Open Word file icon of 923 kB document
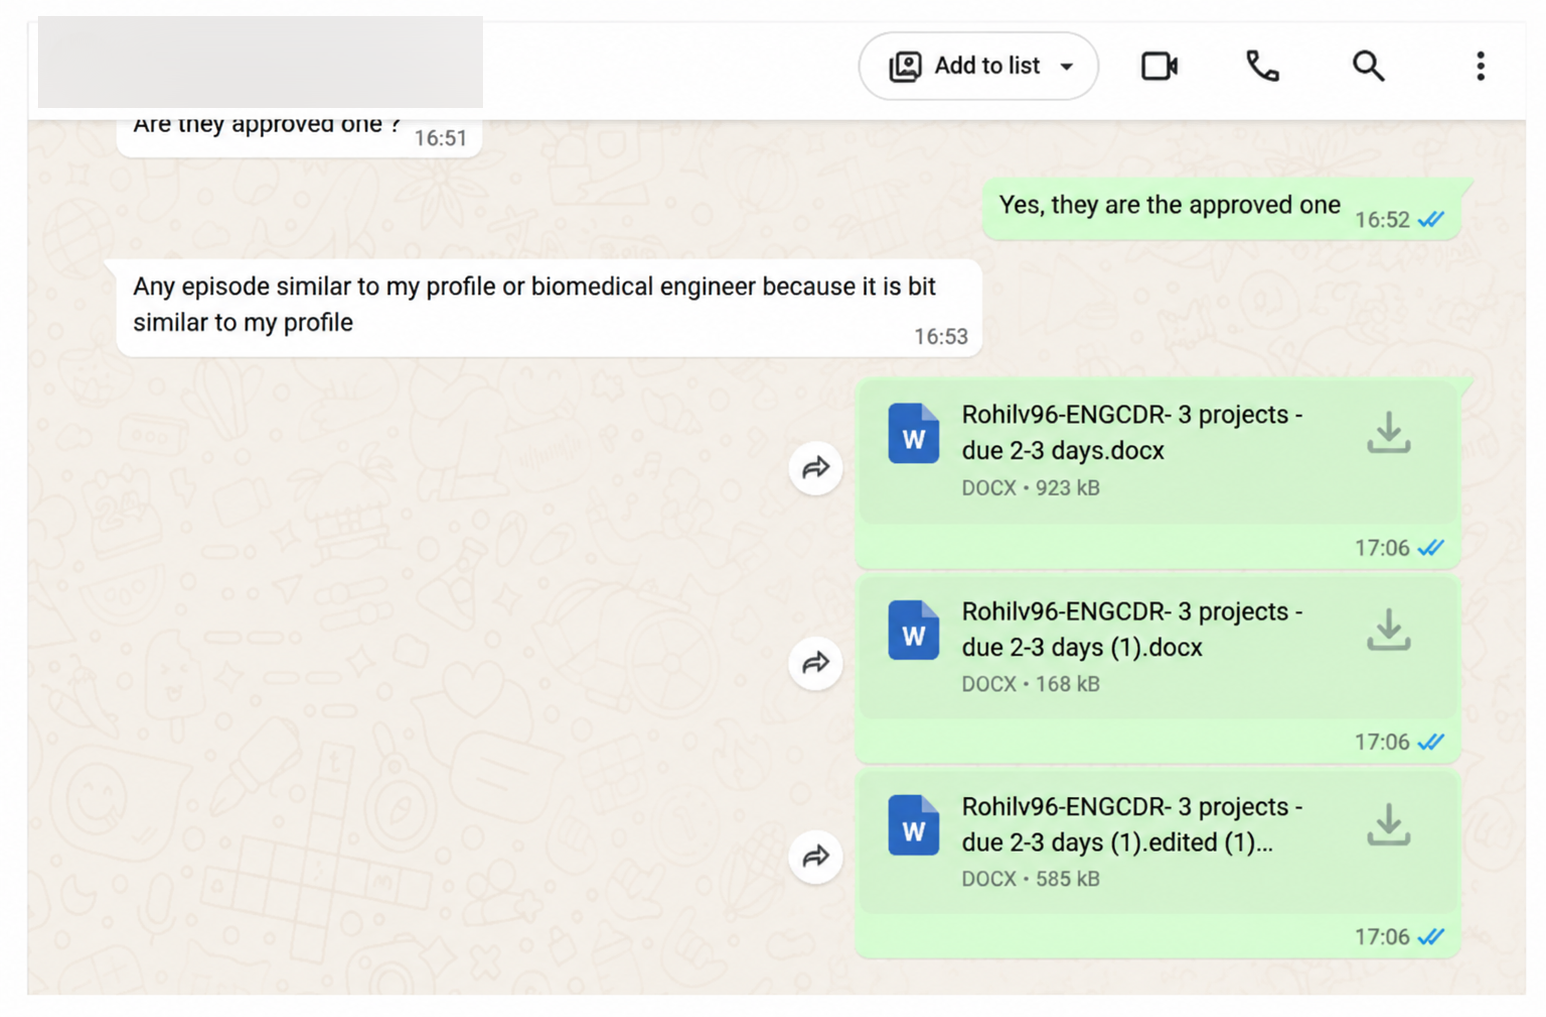Viewport: 1546px width, 1017px height. [913, 433]
